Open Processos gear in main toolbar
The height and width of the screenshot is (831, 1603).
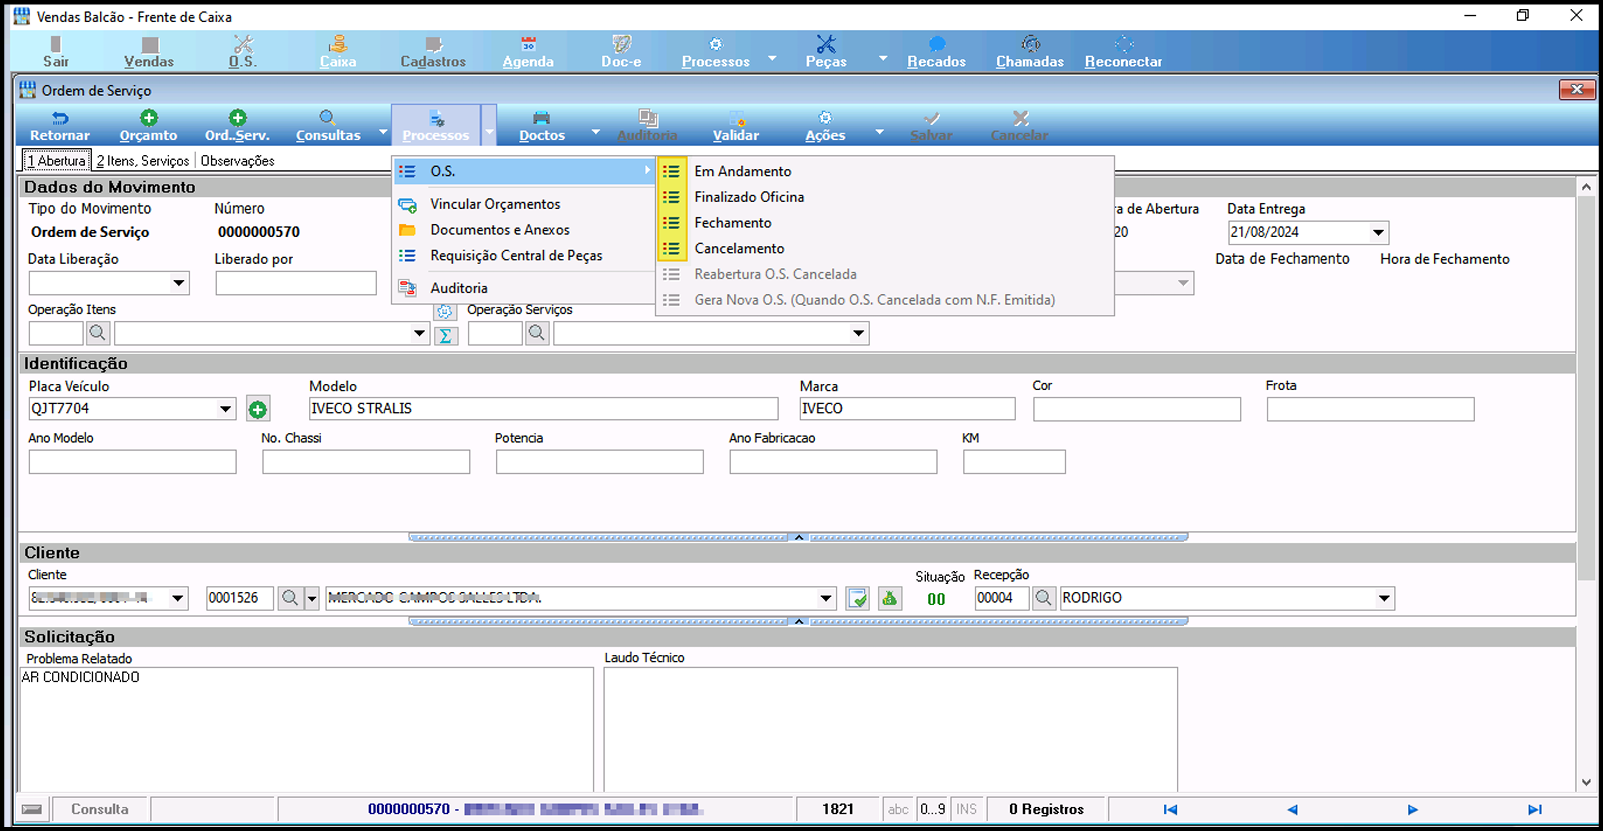[716, 51]
